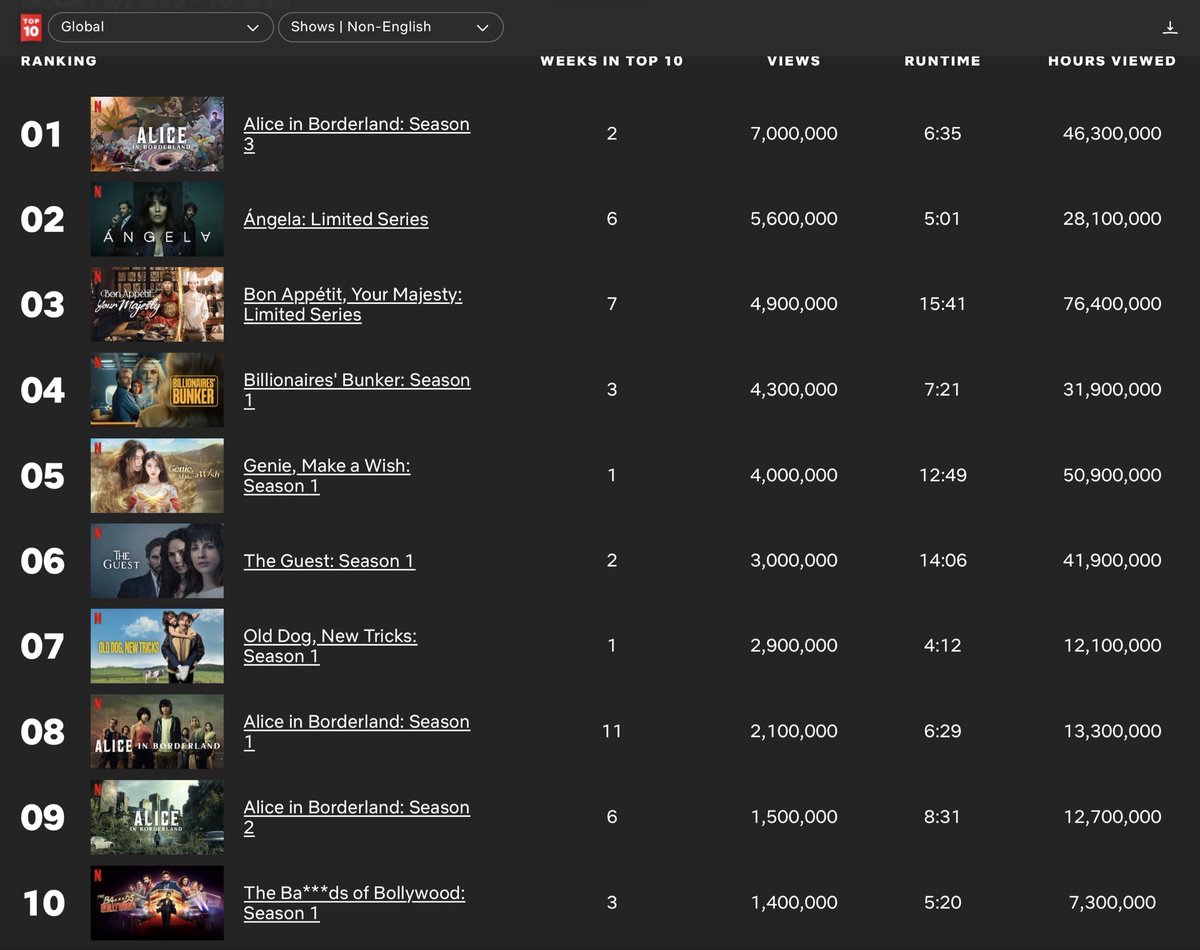Click the 15:41 runtime value
This screenshot has height=950, width=1200.
(x=942, y=304)
